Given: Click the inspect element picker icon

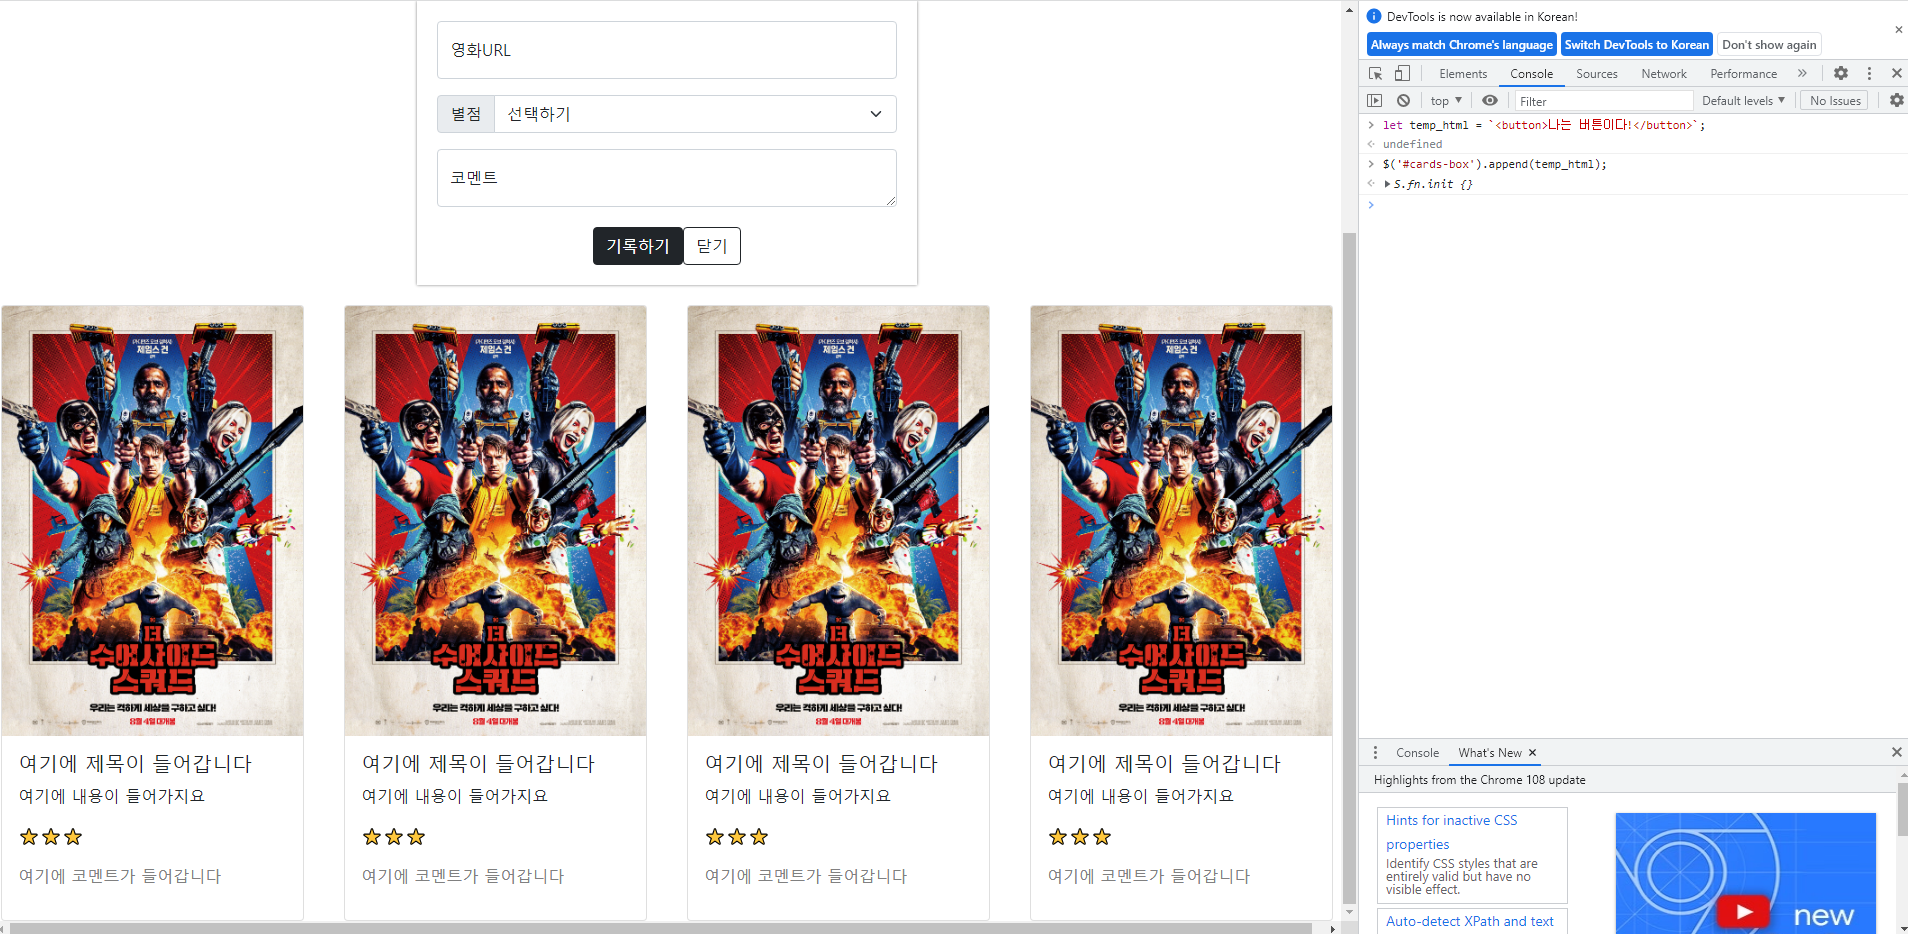Looking at the screenshot, I should tap(1376, 73).
